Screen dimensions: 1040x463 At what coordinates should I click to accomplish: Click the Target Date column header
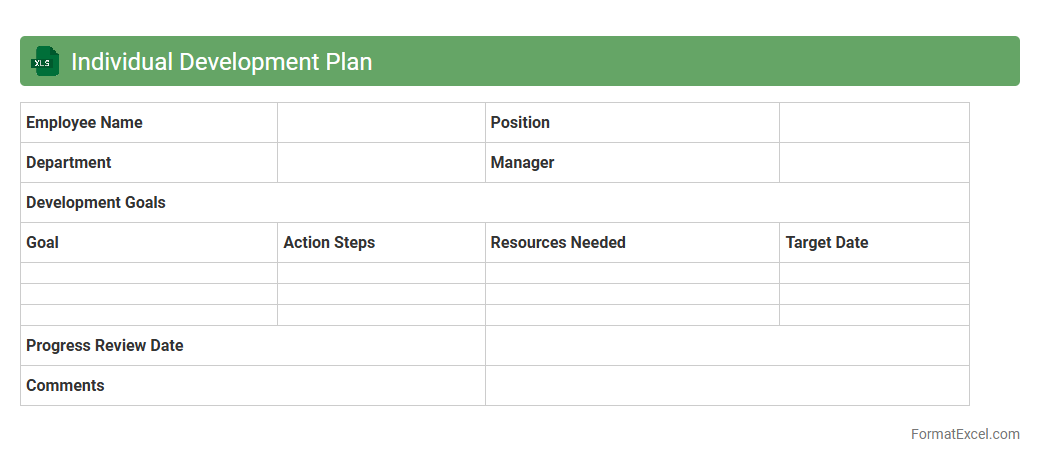(873, 243)
